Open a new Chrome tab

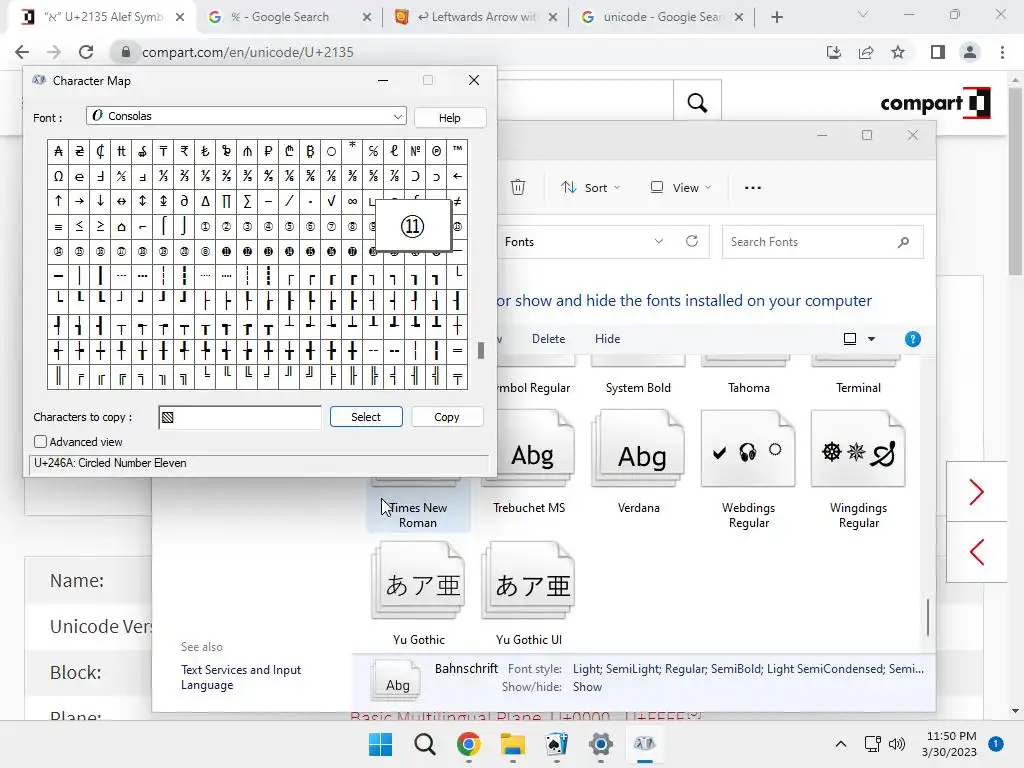pyautogui.click(x=776, y=17)
